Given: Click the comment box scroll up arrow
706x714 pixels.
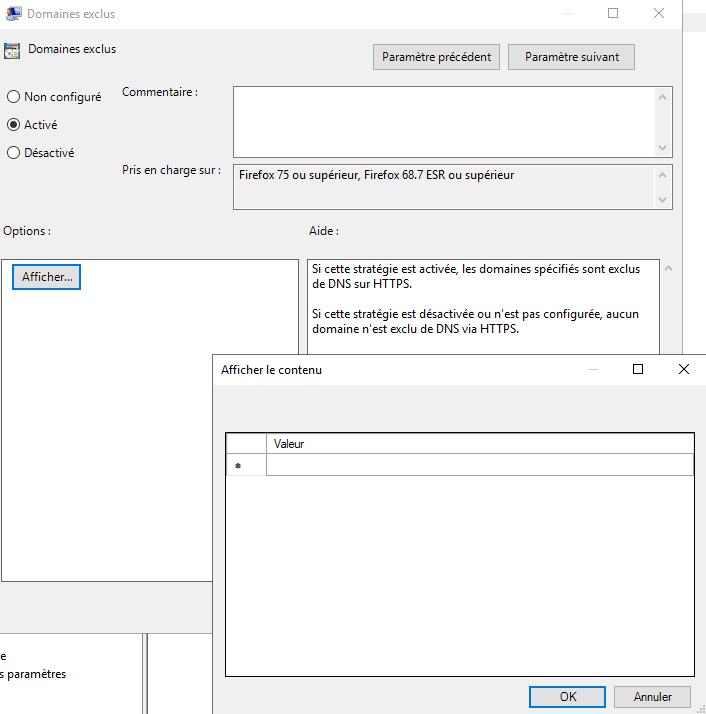Looking at the screenshot, I should (663, 97).
